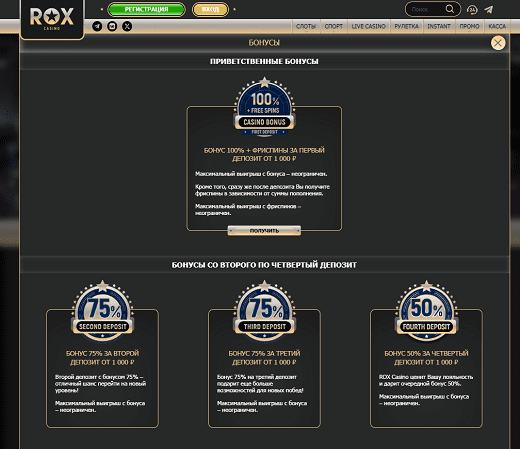Click text Второй депозит с бонусом 75%
The image size is (520, 449).
pos(100,383)
